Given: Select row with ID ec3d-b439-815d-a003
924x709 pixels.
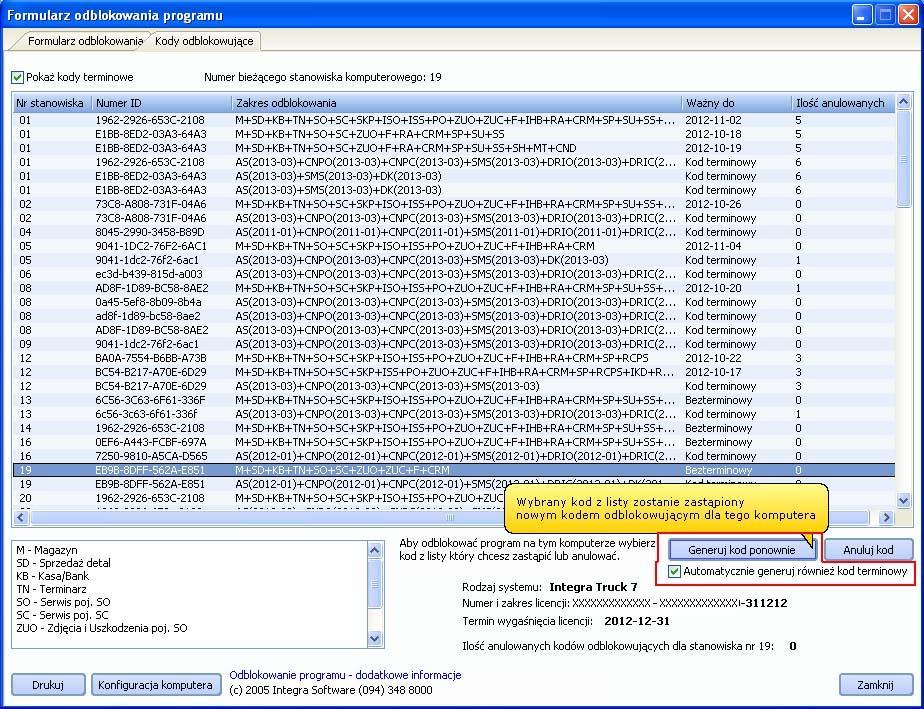Looking at the screenshot, I should click(454, 274).
